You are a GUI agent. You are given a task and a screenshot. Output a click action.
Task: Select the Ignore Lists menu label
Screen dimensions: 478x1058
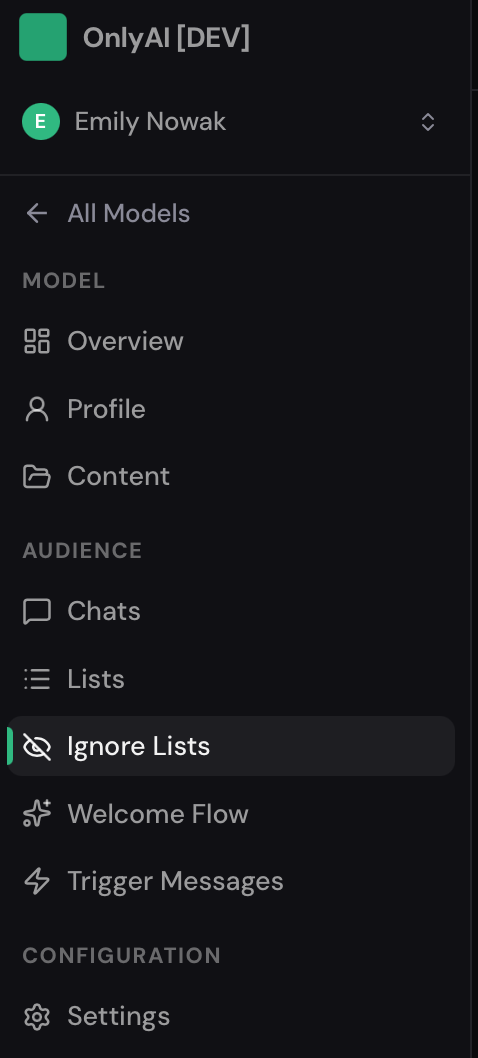coord(138,746)
